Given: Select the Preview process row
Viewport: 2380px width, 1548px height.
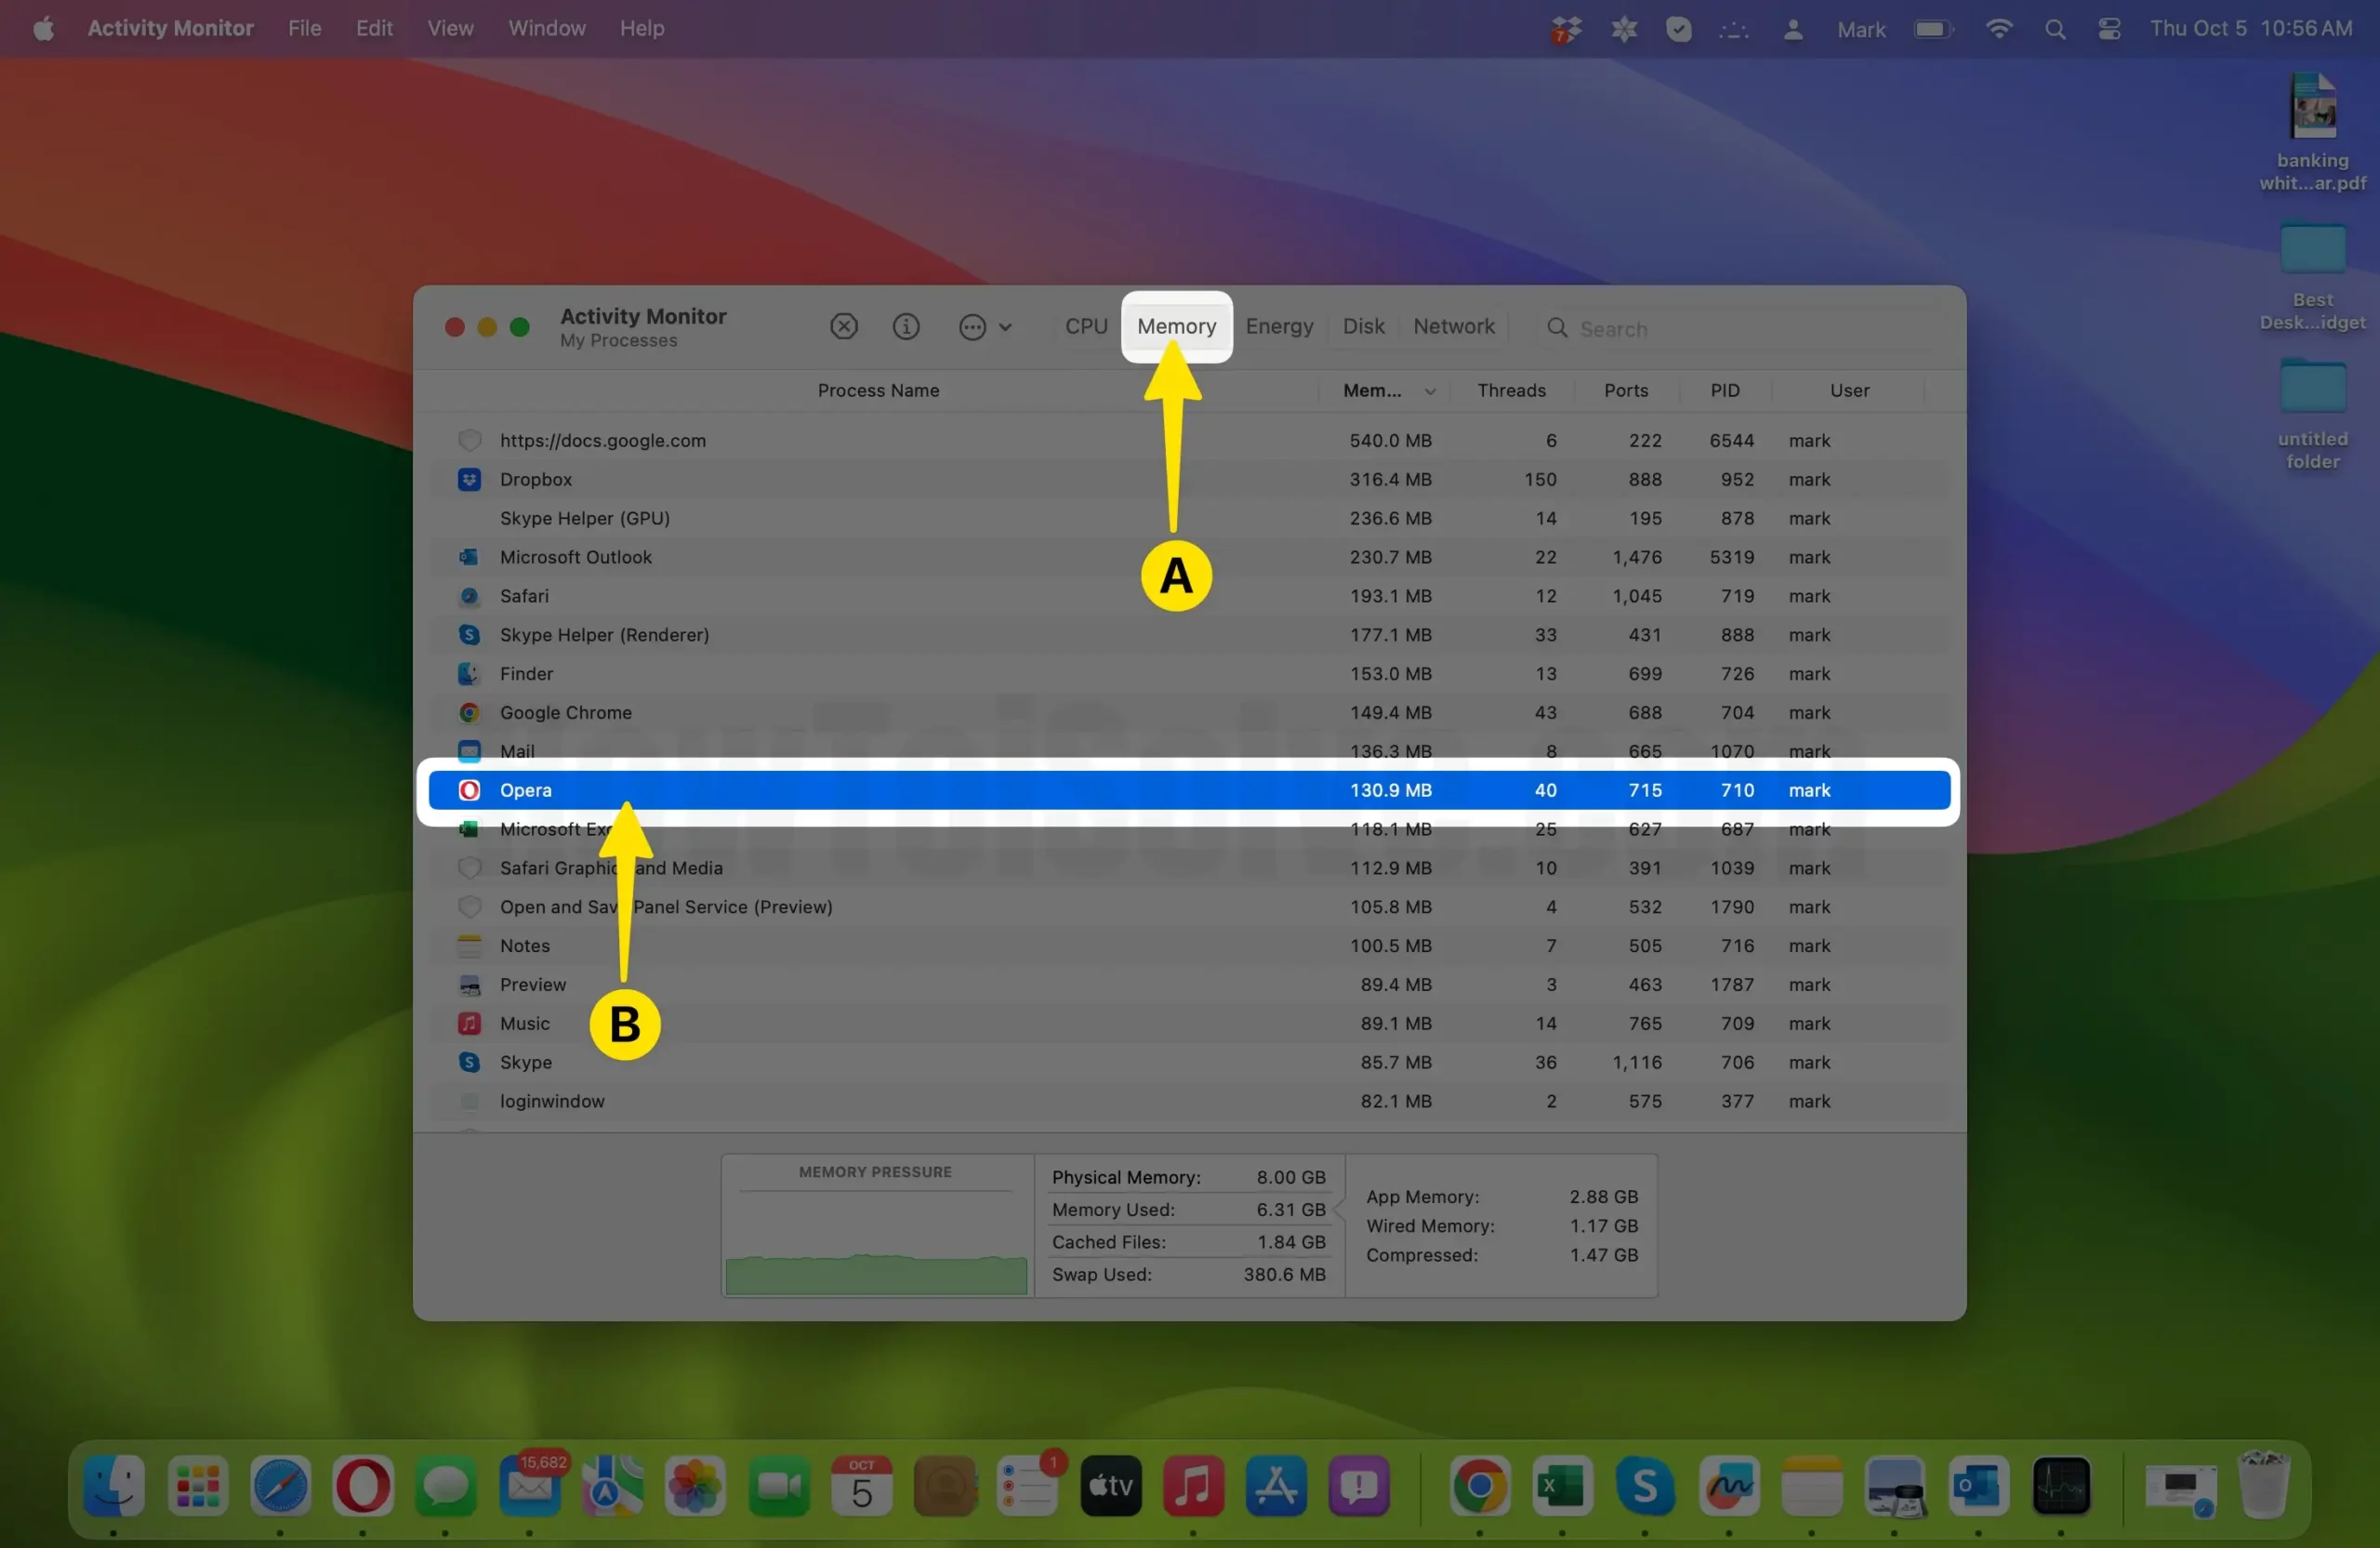Looking at the screenshot, I should click(x=1189, y=985).
